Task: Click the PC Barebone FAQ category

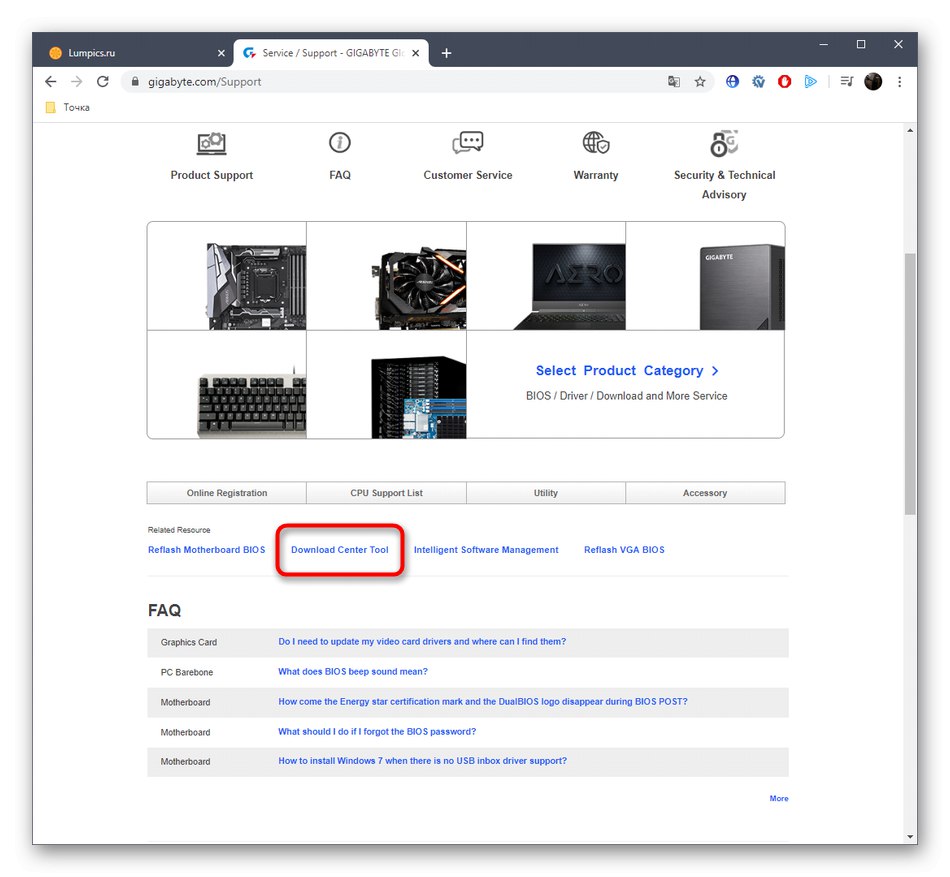Action: pyautogui.click(x=187, y=672)
